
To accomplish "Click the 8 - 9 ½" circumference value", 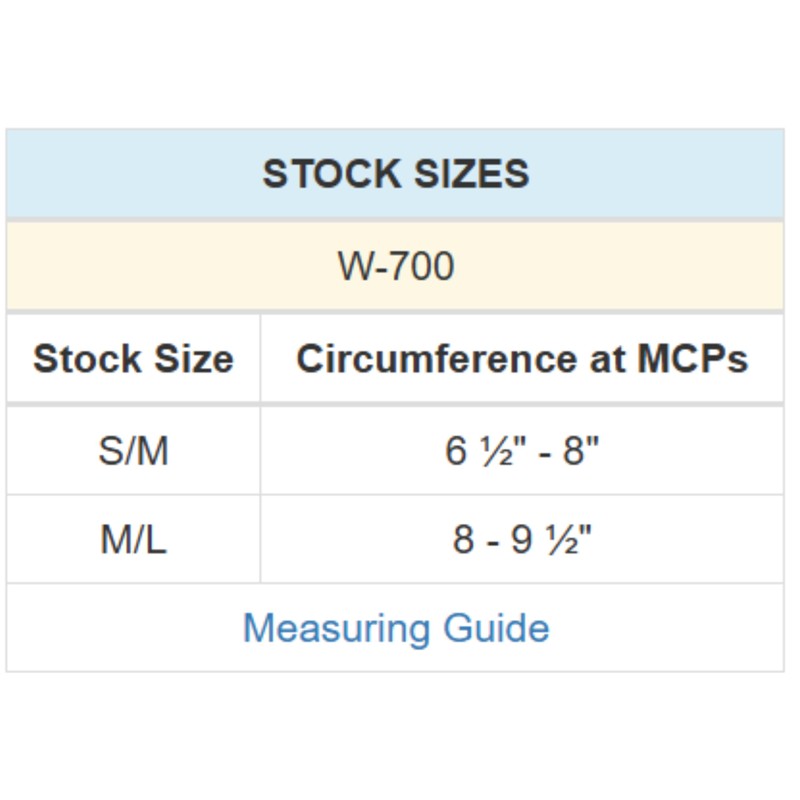I will coord(522,540).
